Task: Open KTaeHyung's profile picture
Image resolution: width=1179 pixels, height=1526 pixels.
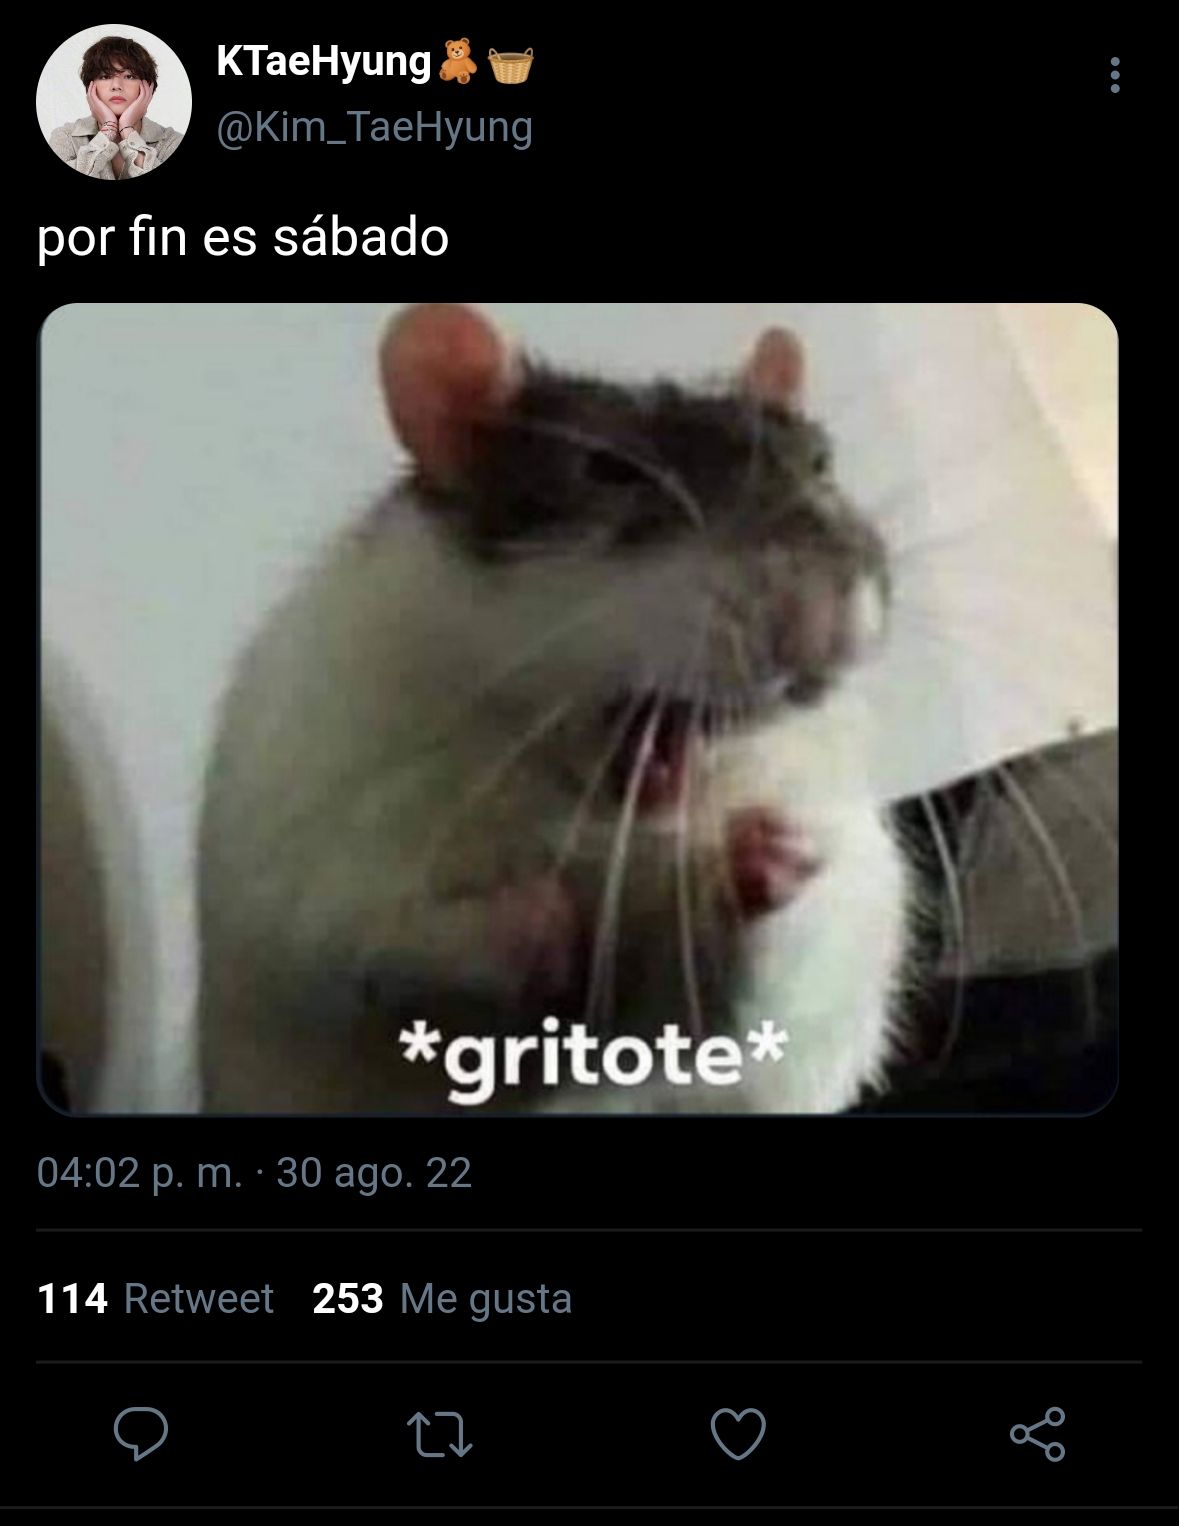Action: coord(113,102)
